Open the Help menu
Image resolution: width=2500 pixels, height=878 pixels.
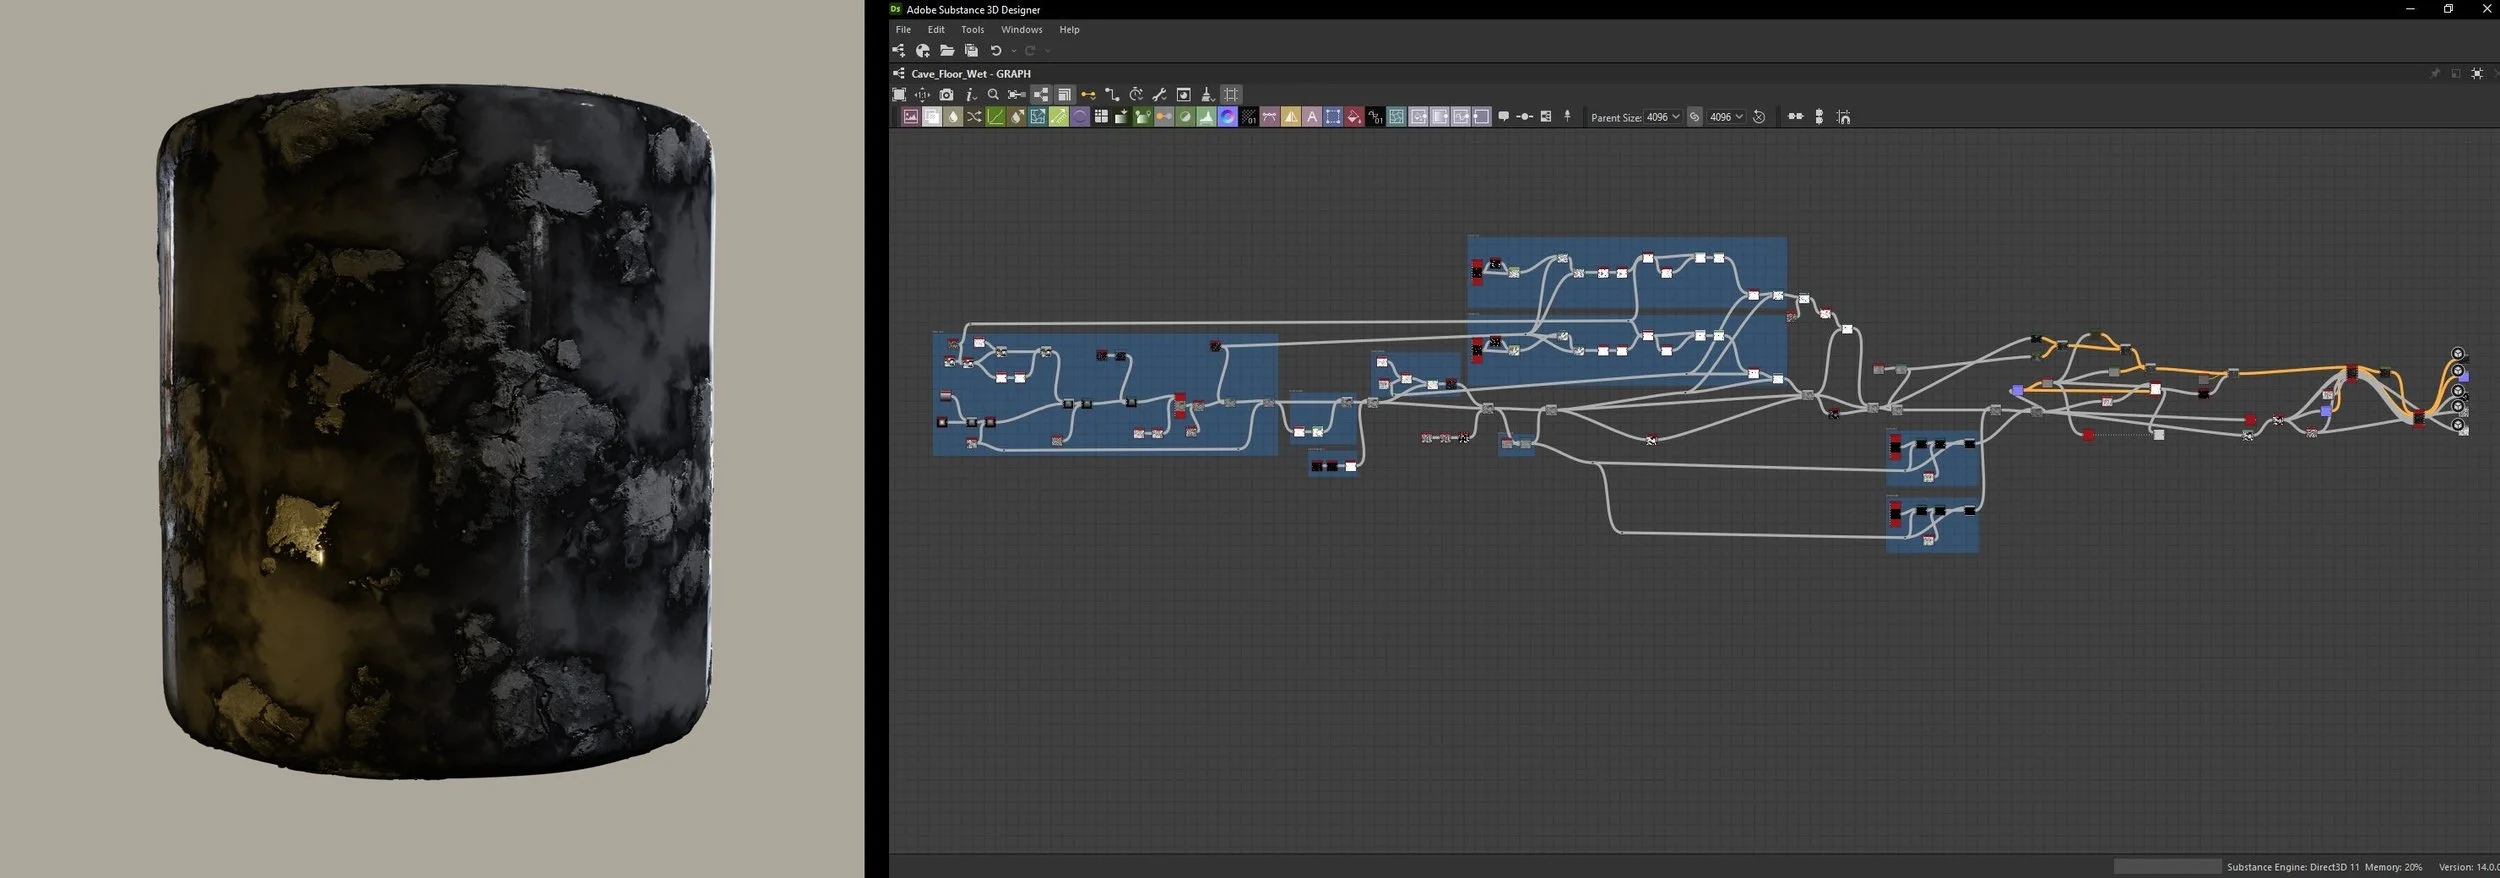[1069, 30]
